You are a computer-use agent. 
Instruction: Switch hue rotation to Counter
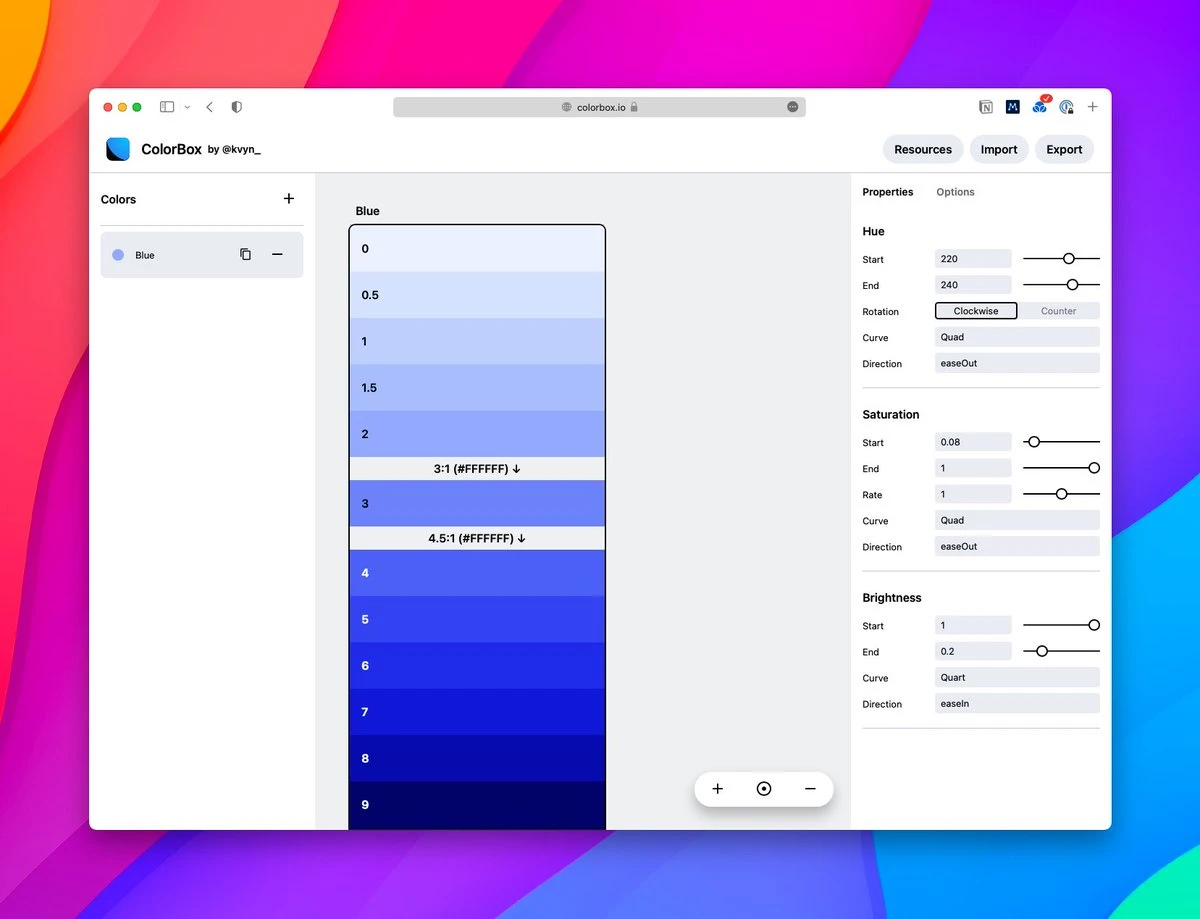click(x=1058, y=311)
